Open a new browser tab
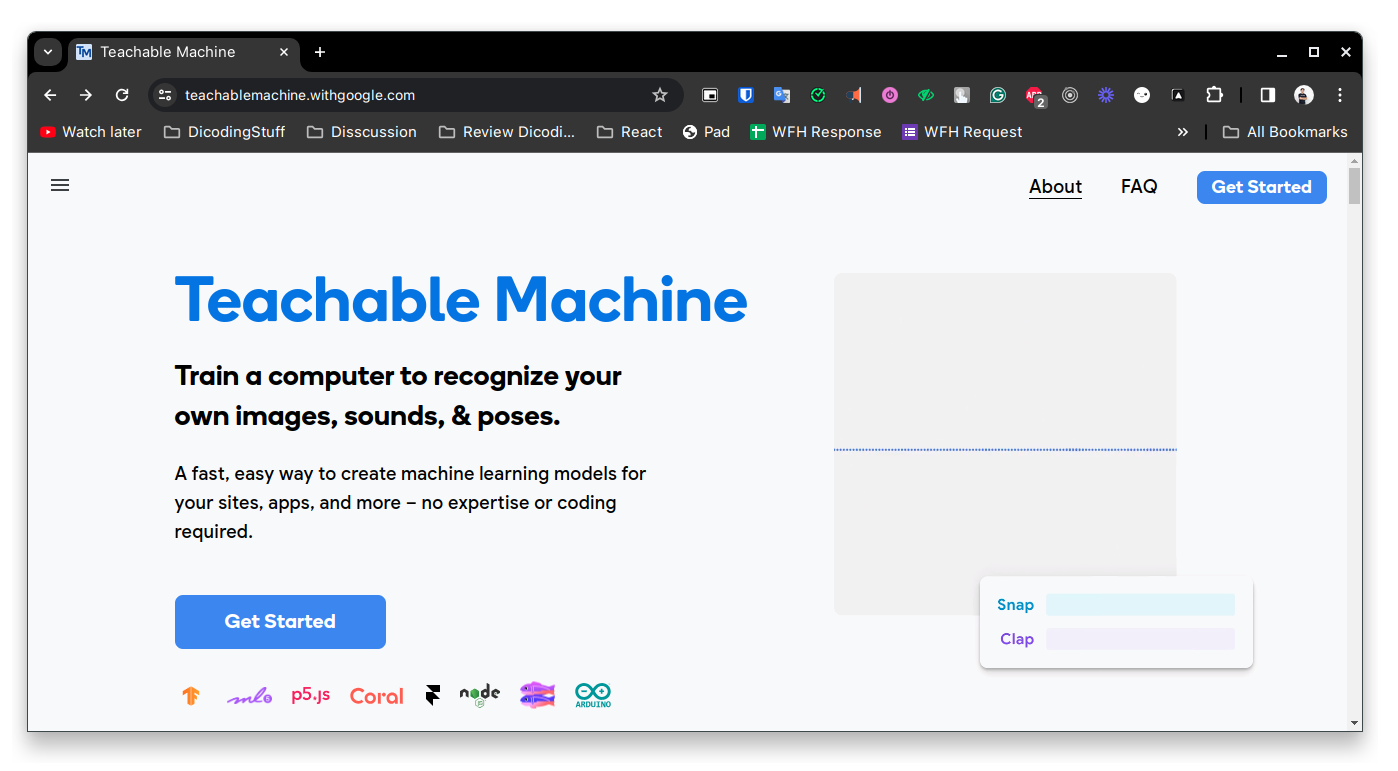 tap(320, 52)
